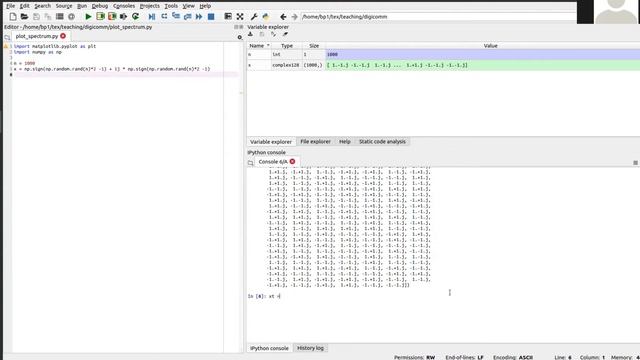Import data icon in Variable explorer

pos(251,34)
